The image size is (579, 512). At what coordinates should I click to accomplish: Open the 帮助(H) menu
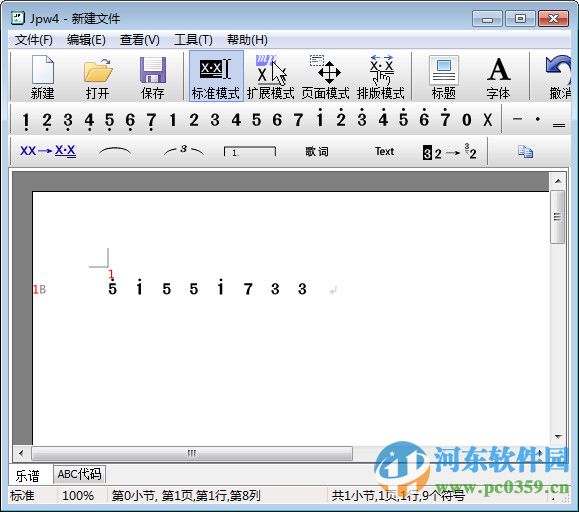[x=247, y=40]
